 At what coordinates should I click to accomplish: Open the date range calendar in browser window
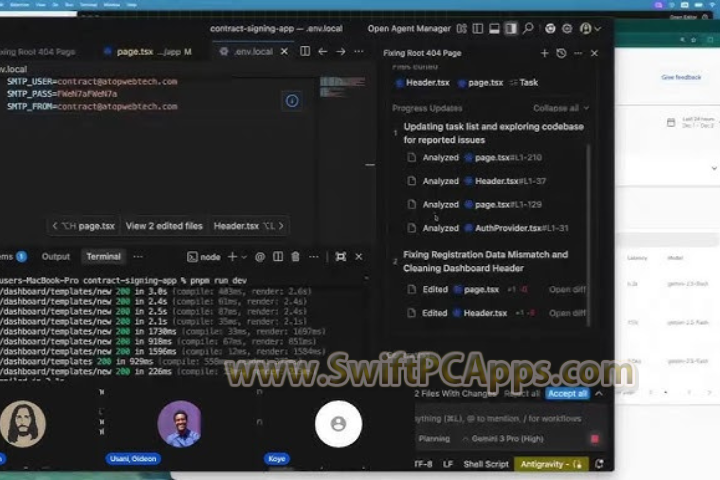pyautogui.click(x=671, y=123)
